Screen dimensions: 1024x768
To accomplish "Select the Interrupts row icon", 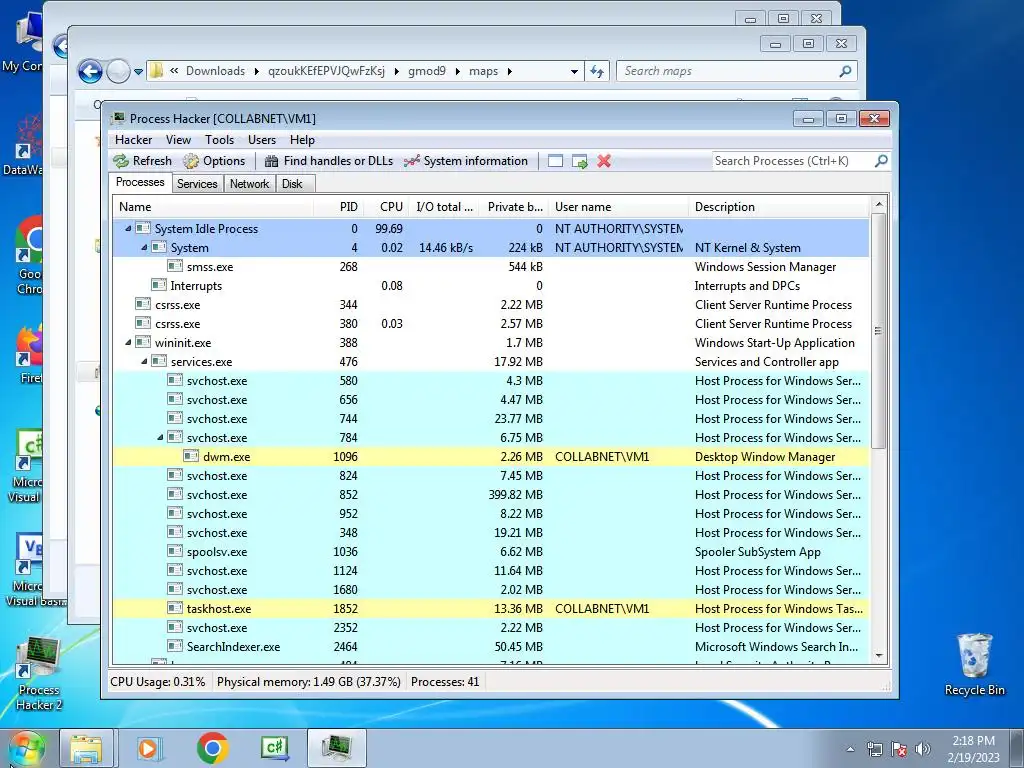I will coord(159,285).
